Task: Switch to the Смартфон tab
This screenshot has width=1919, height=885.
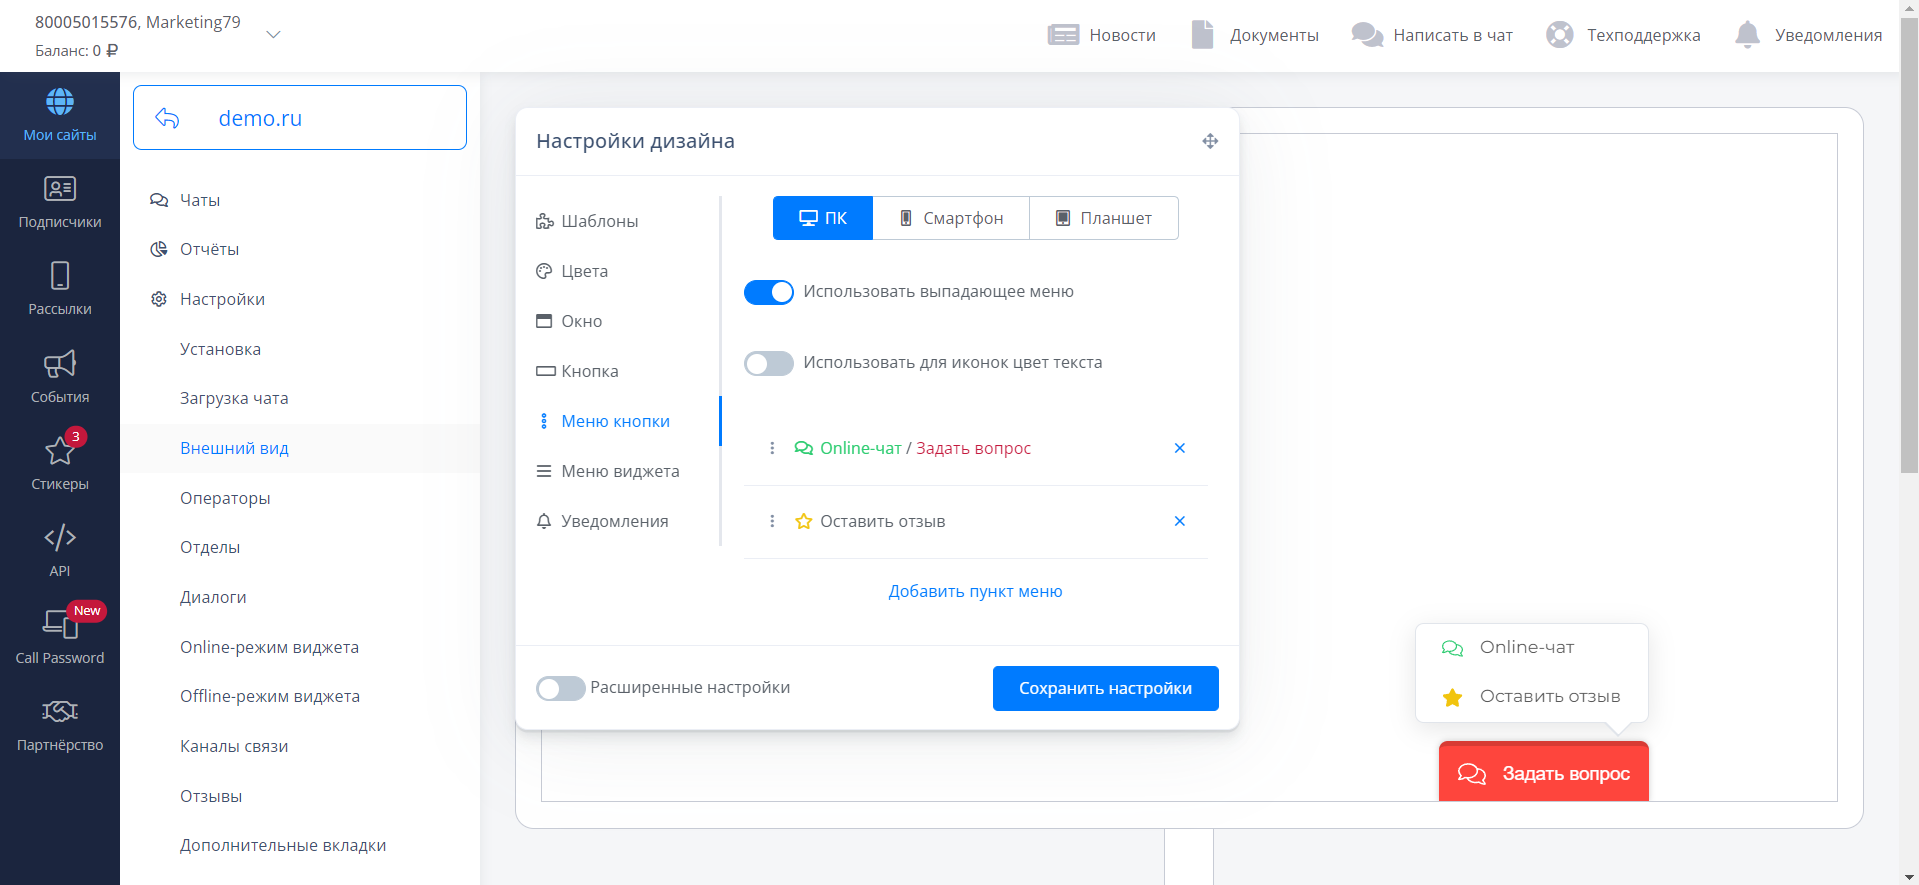Action: pyautogui.click(x=951, y=218)
